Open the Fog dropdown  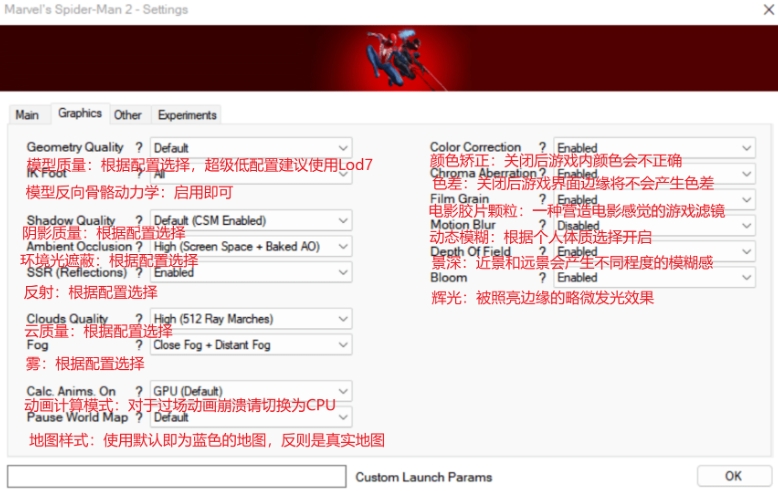coord(251,345)
